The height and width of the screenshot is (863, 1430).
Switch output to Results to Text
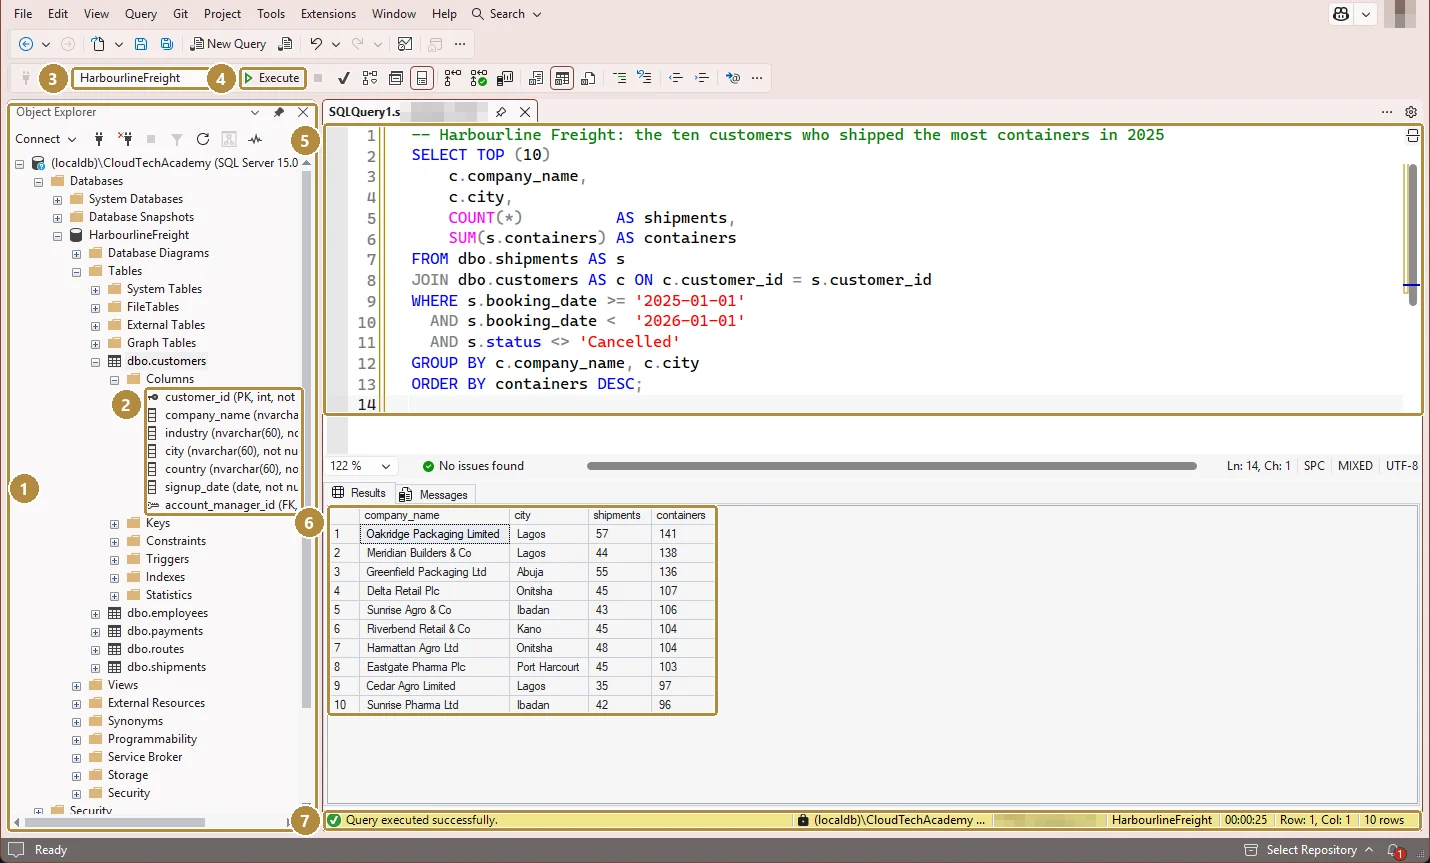pos(536,78)
